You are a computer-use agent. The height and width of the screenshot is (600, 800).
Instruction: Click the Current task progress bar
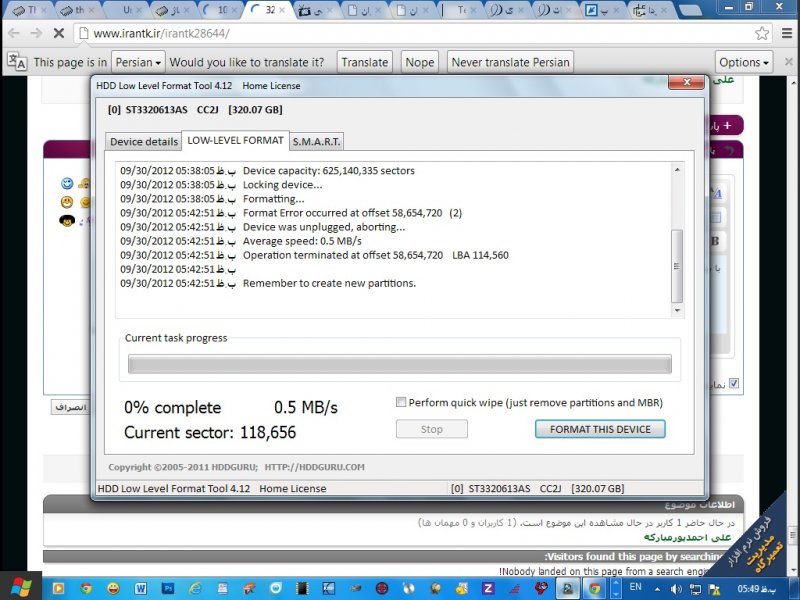(399, 364)
